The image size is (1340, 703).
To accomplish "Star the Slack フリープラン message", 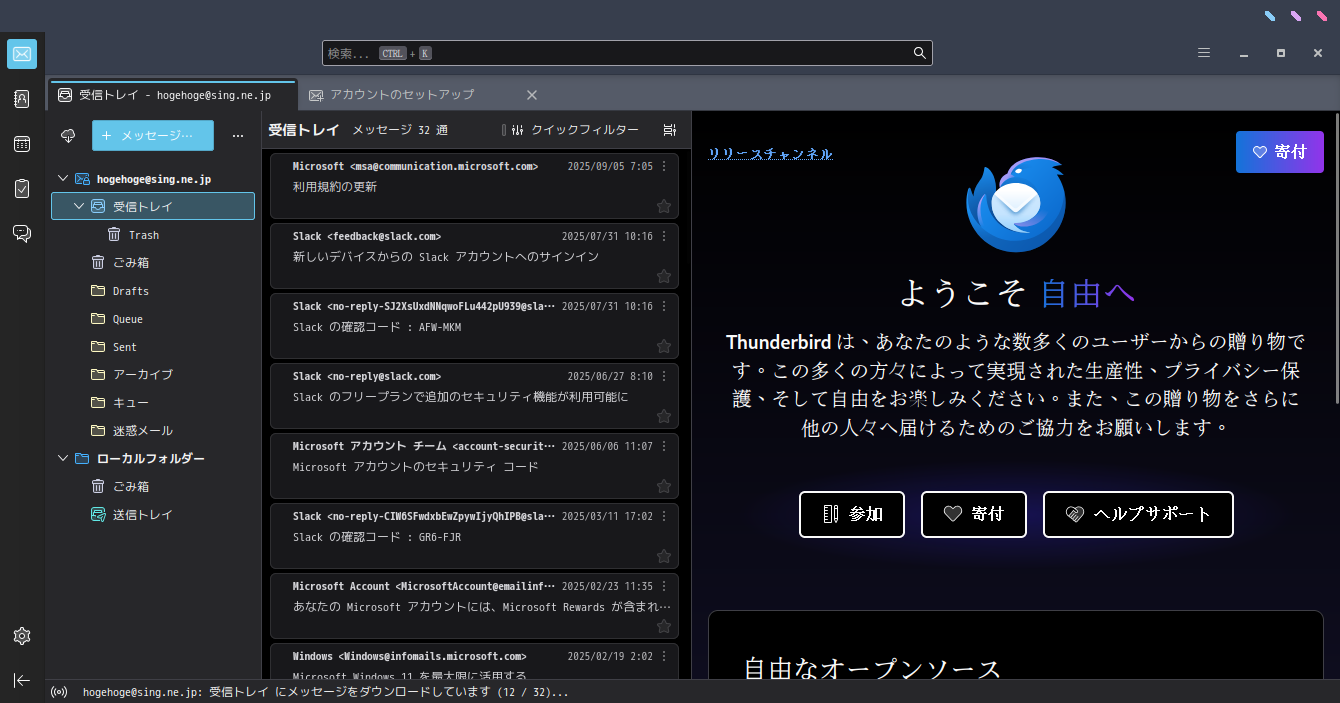I will (x=663, y=416).
